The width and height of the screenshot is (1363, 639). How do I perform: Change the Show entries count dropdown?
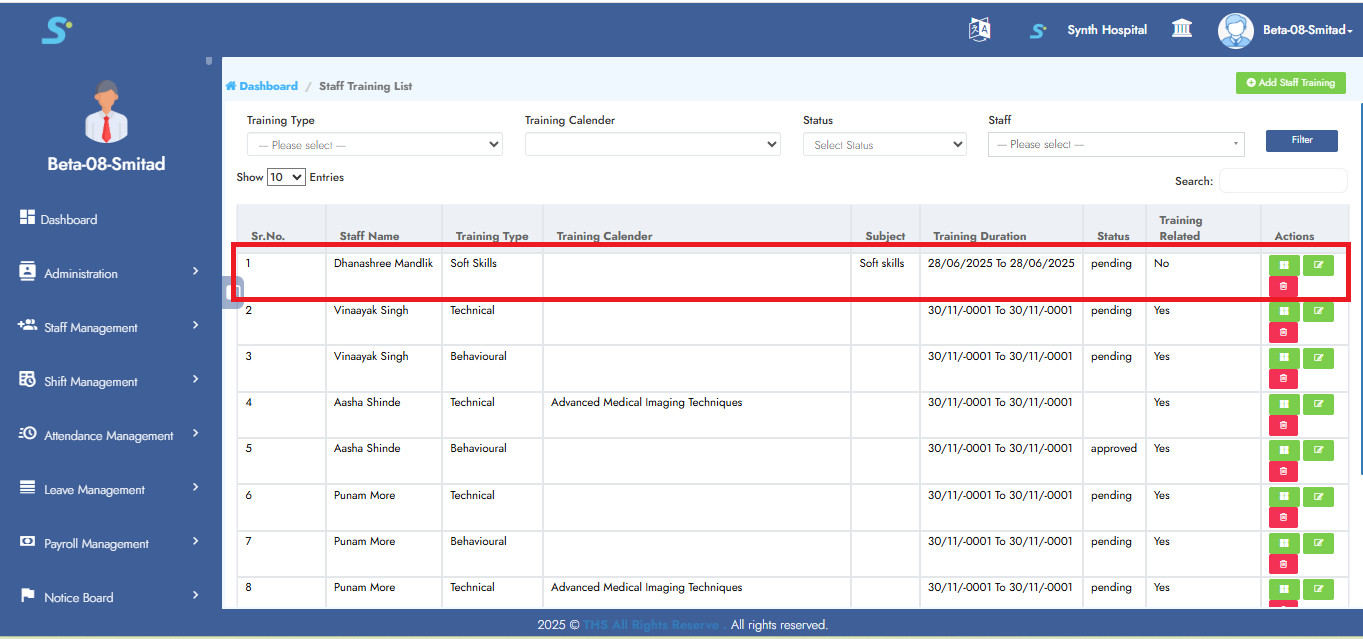click(286, 177)
